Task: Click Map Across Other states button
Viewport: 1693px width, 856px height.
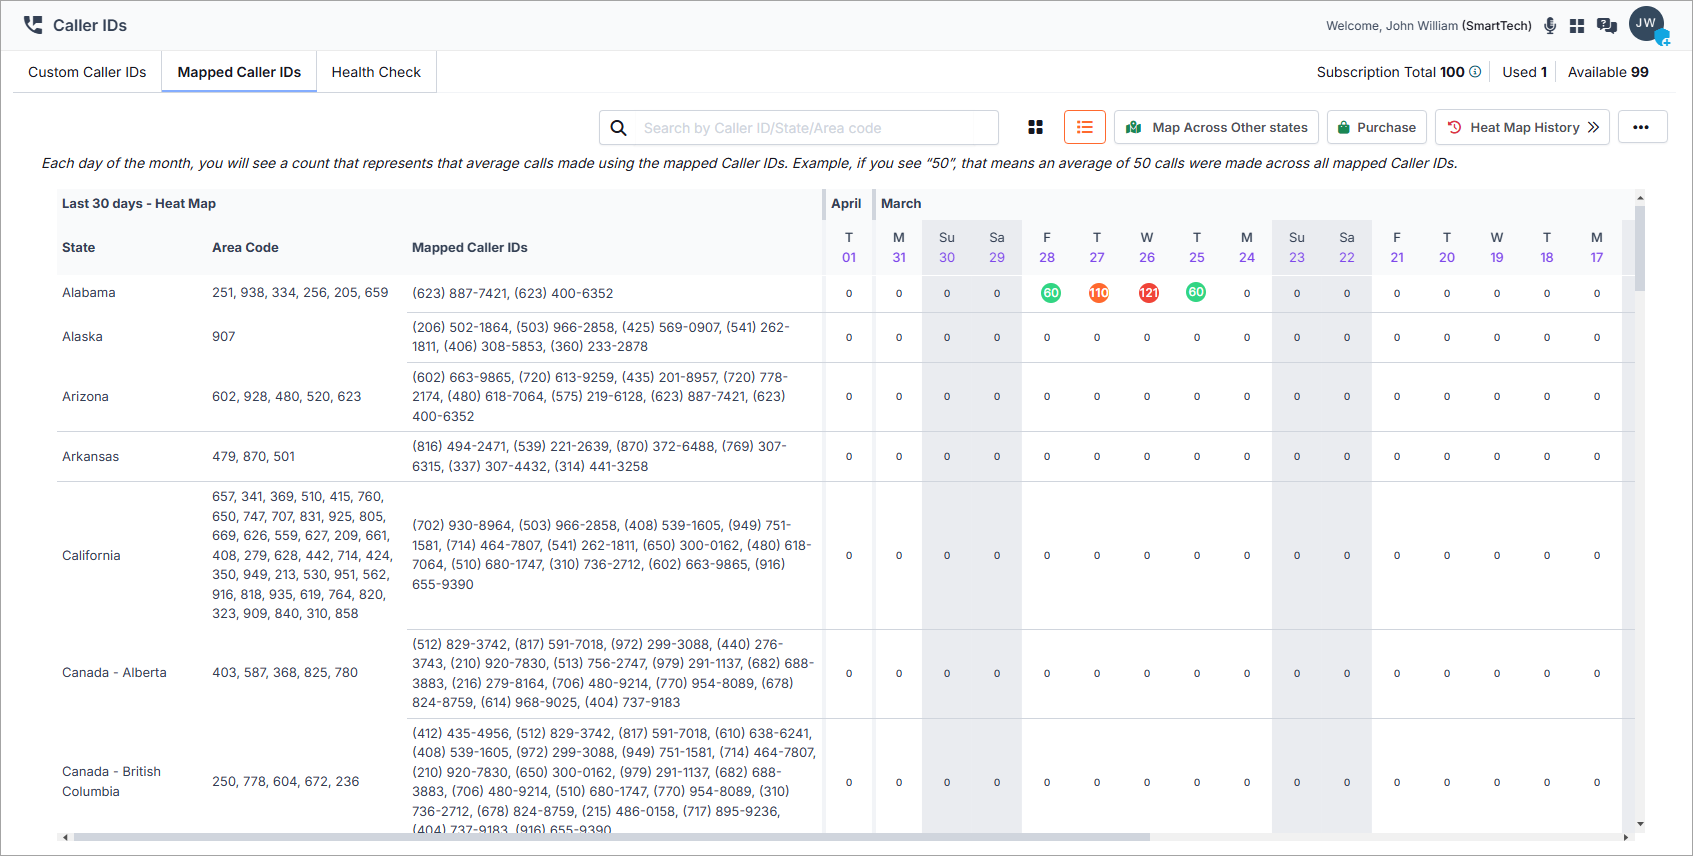Action: 1216,127
